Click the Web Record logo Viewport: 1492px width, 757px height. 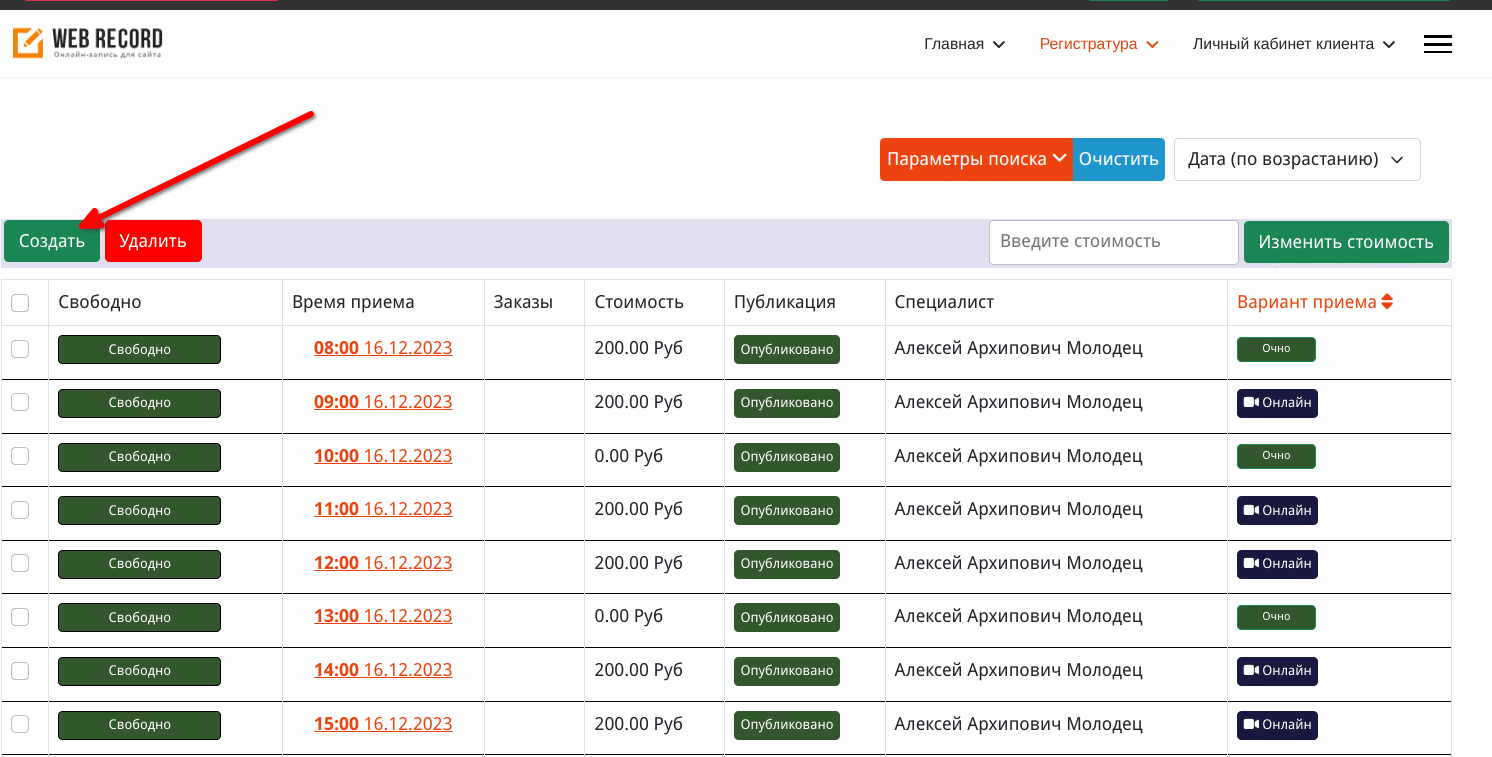(87, 43)
